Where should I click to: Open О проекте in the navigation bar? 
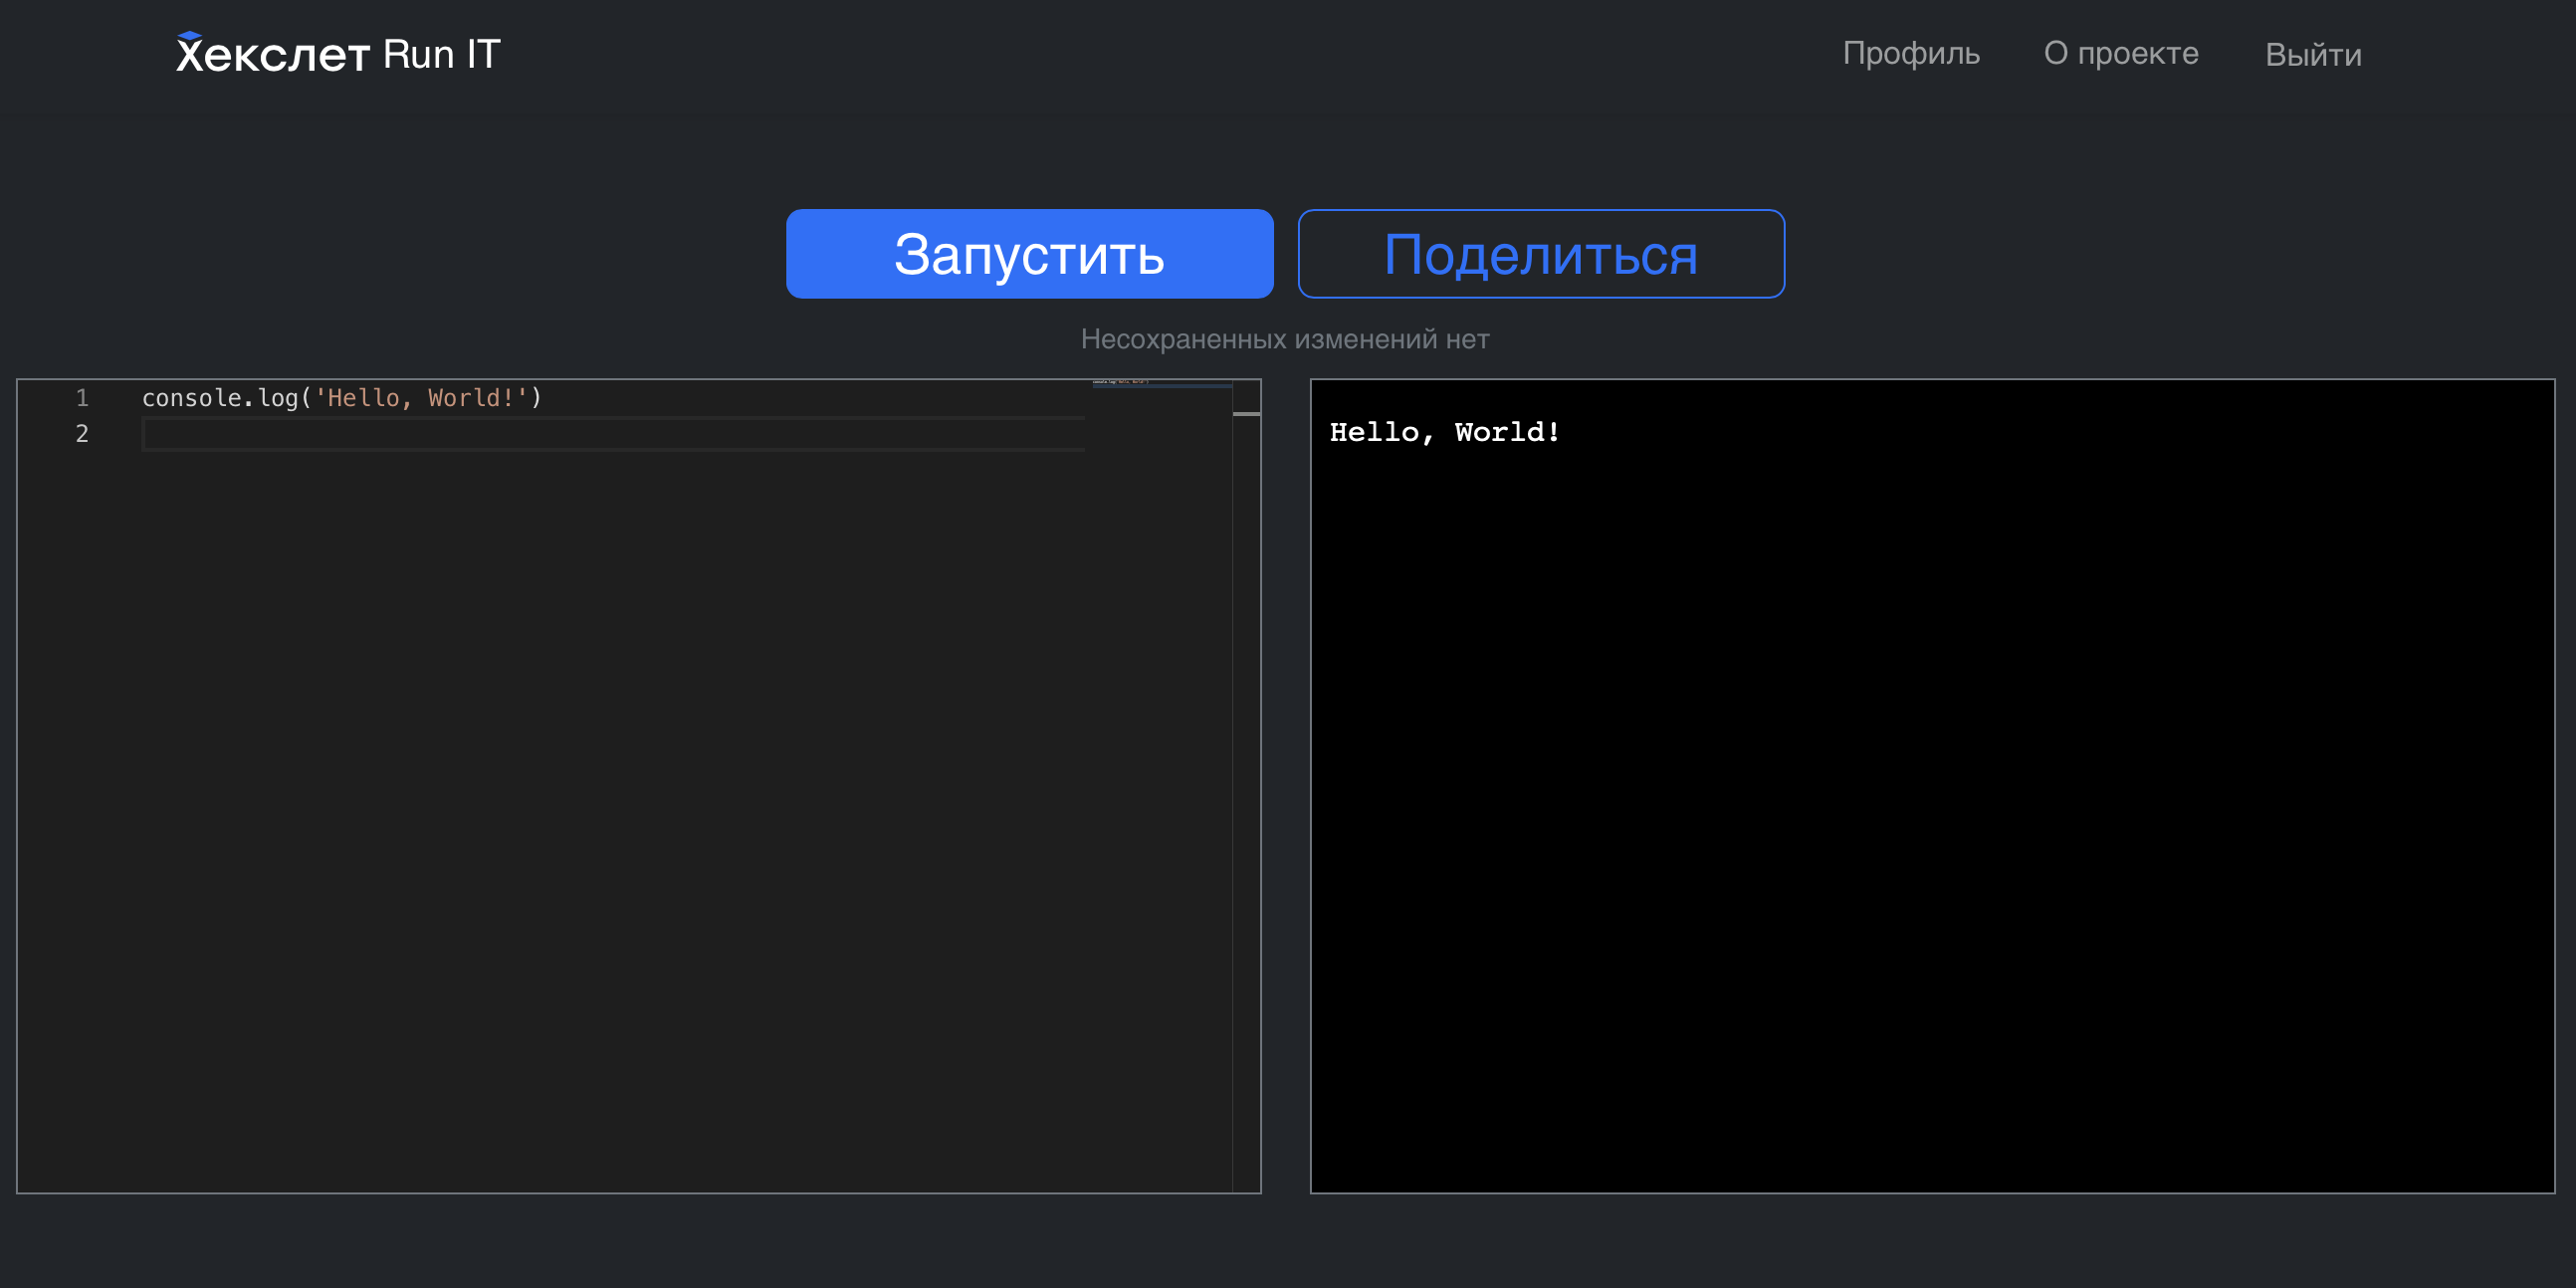click(x=2120, y=54)
